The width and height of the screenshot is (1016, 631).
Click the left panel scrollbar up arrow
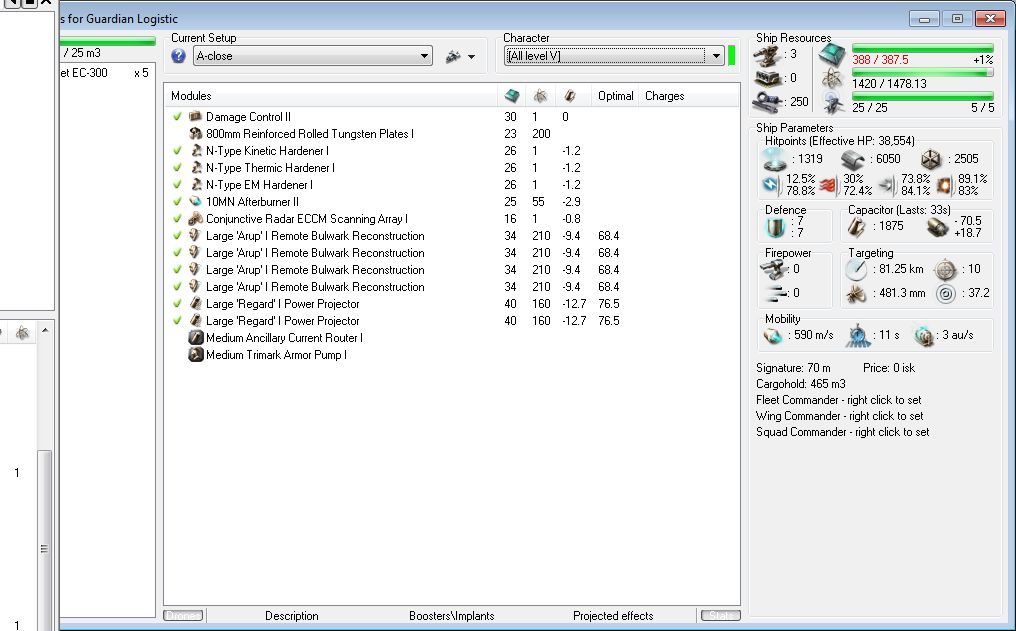[x=45, y=330]
